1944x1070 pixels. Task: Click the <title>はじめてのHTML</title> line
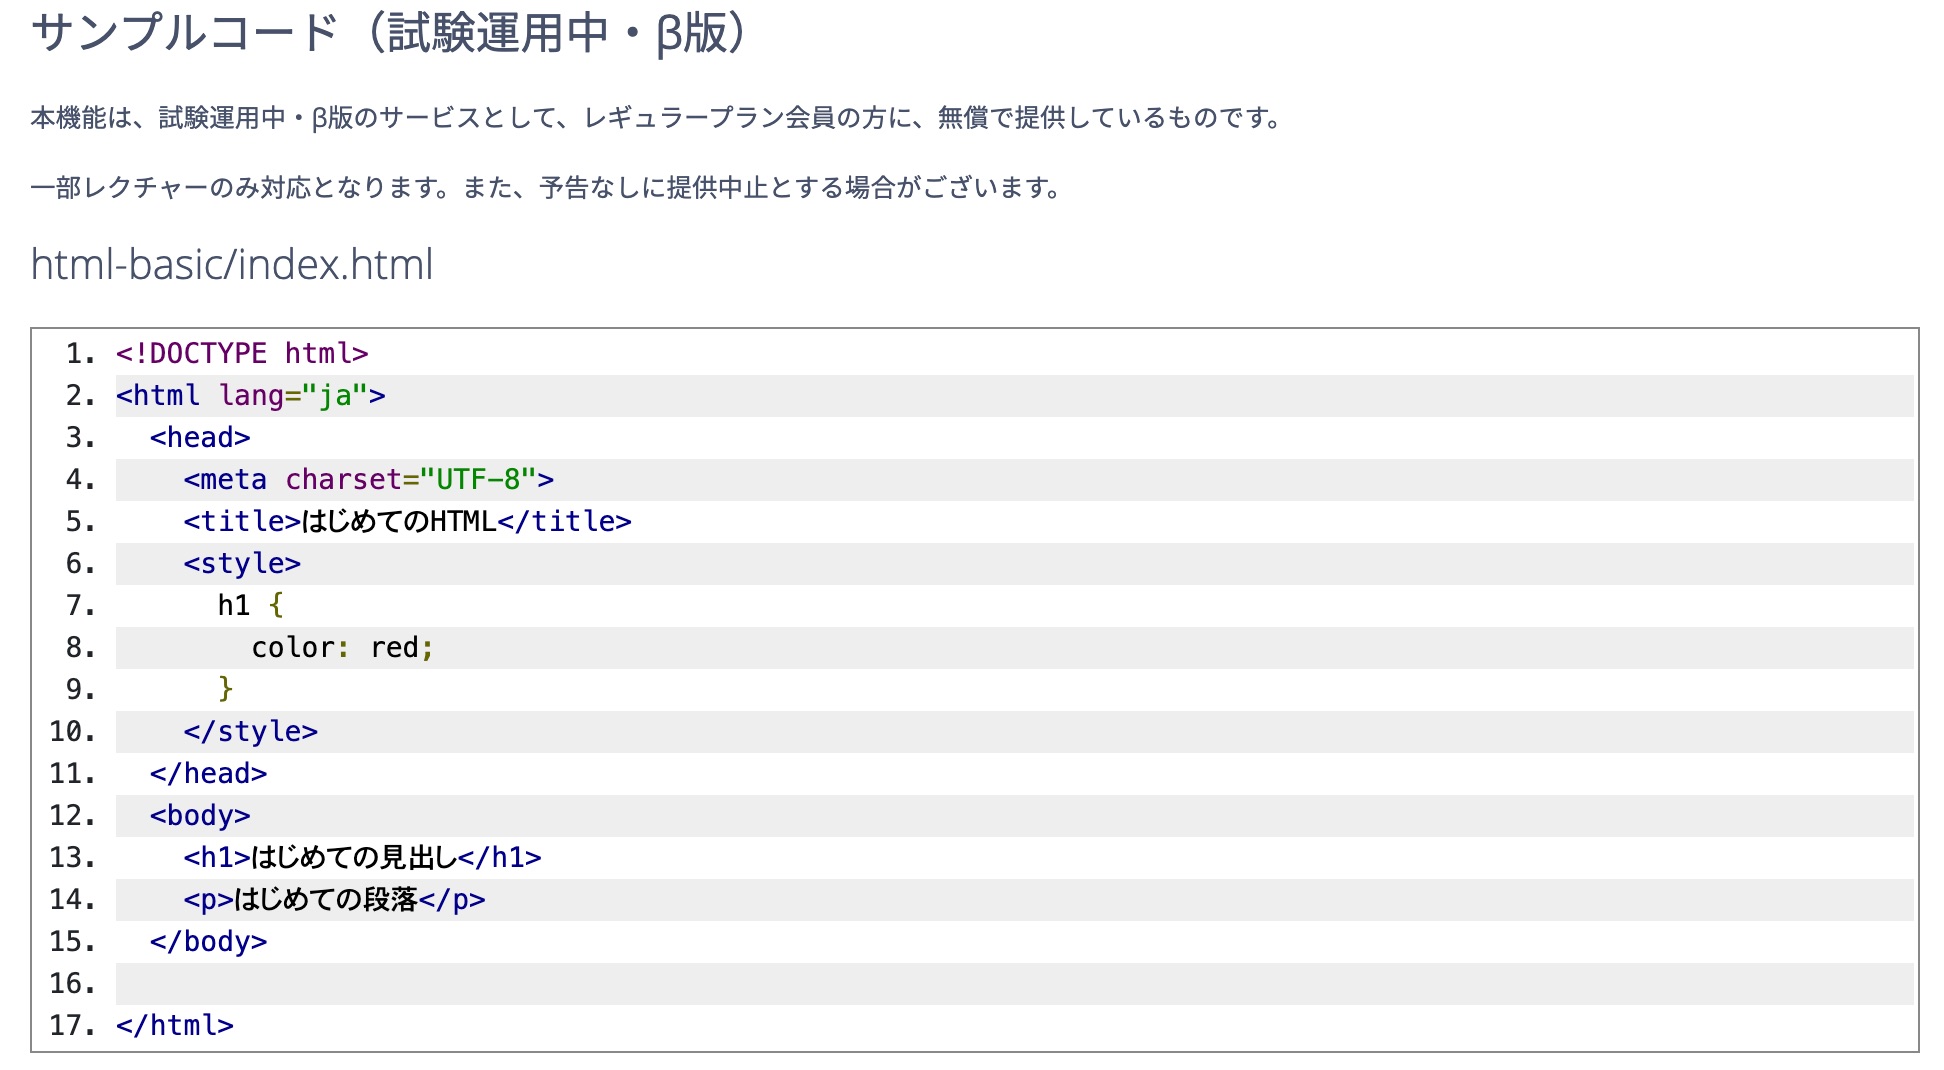pos(407,522)
